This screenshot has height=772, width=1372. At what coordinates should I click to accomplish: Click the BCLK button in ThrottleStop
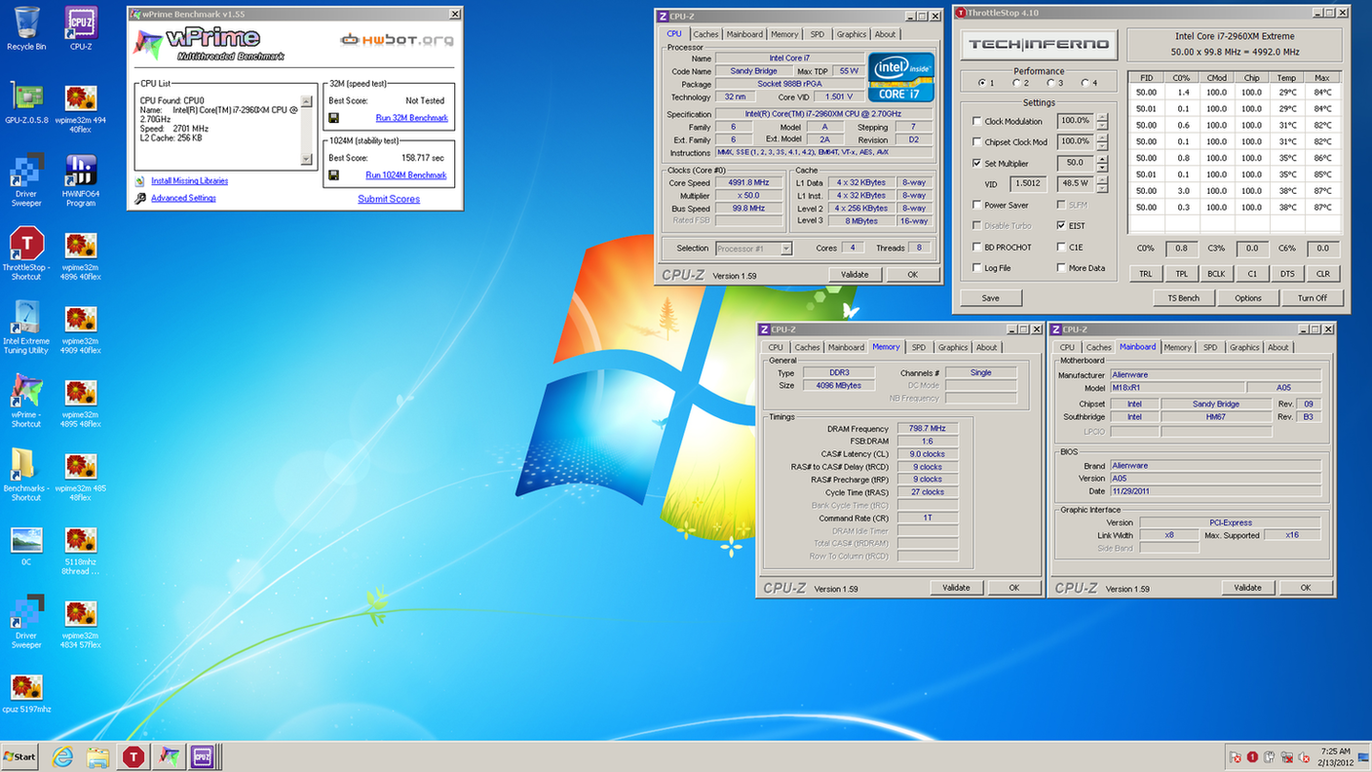pos(1216,273)
